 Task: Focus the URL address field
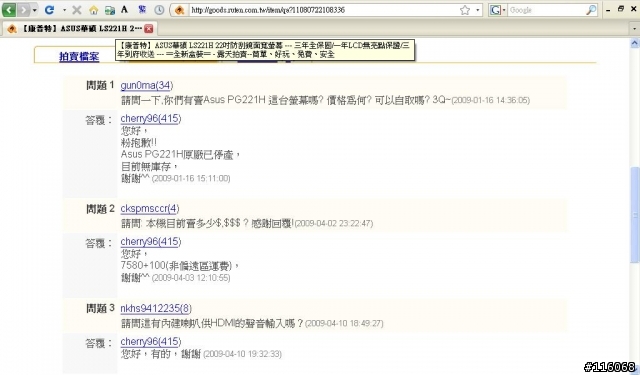pos(322,10)
